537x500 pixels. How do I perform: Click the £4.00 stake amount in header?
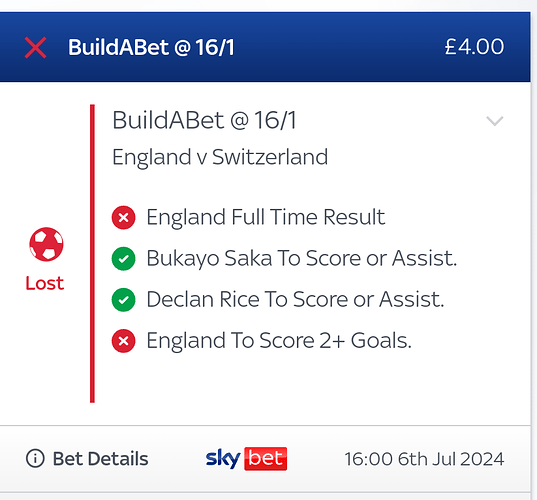click(474, 47)
